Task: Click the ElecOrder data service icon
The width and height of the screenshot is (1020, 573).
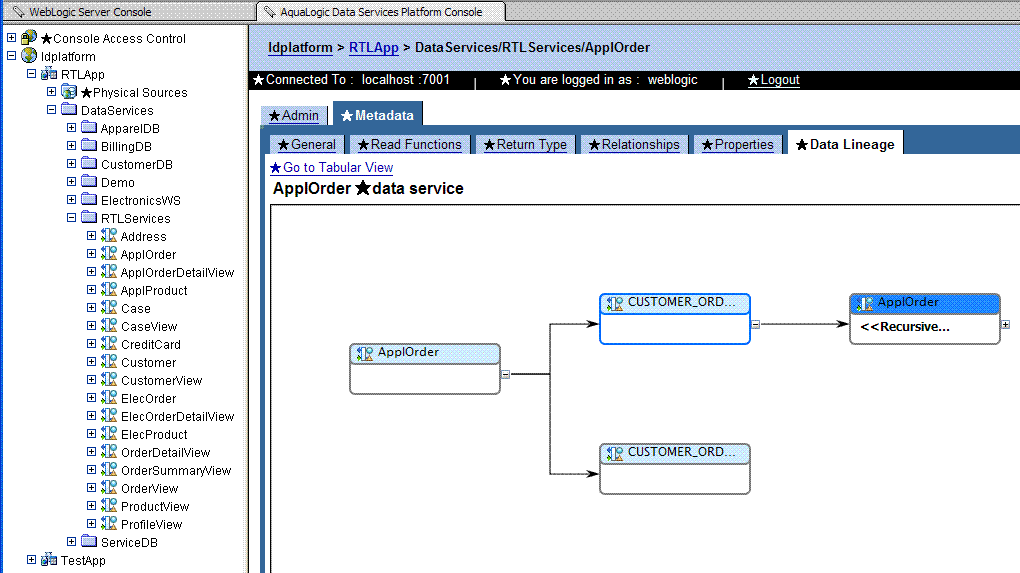Action: [x=109, y=397]
